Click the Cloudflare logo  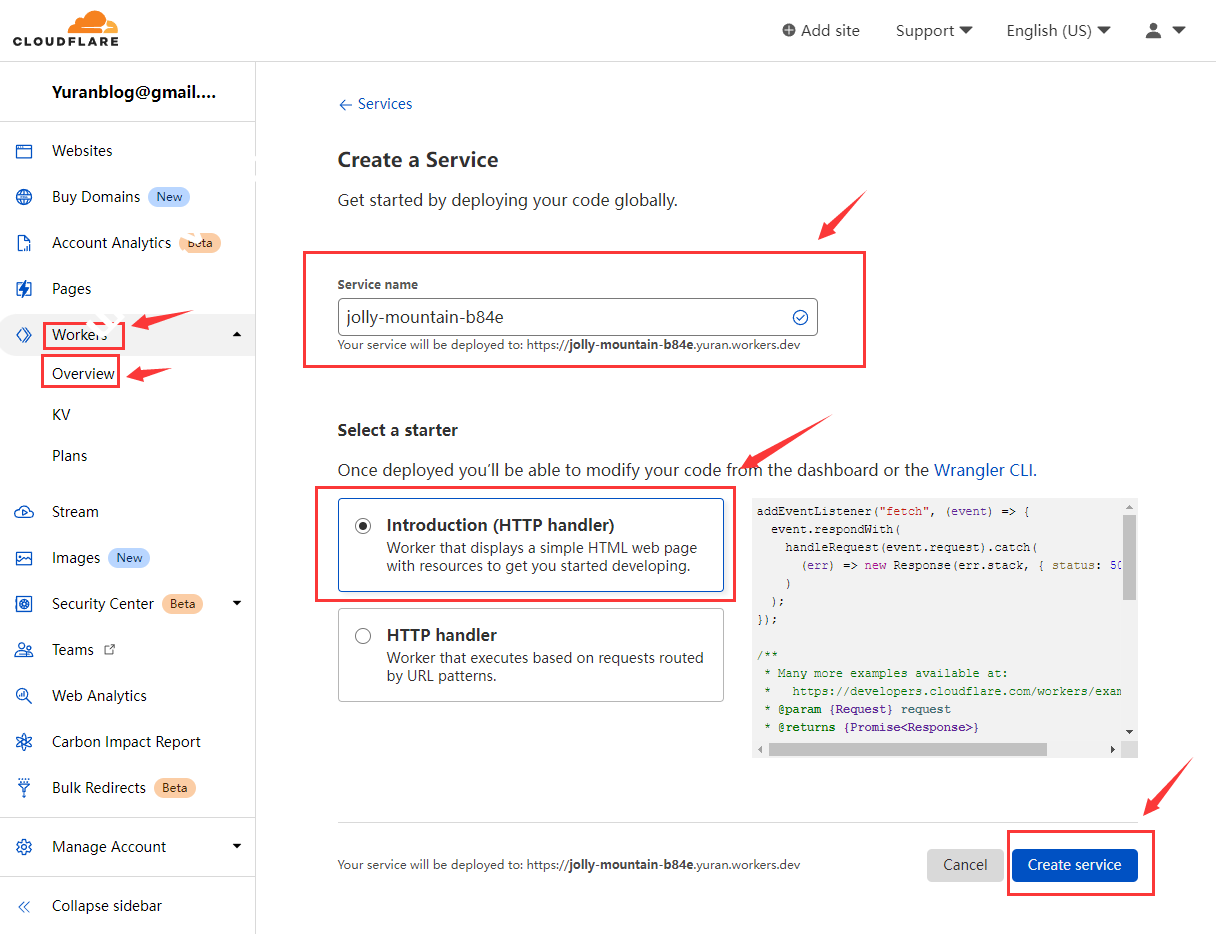[66, 29]
